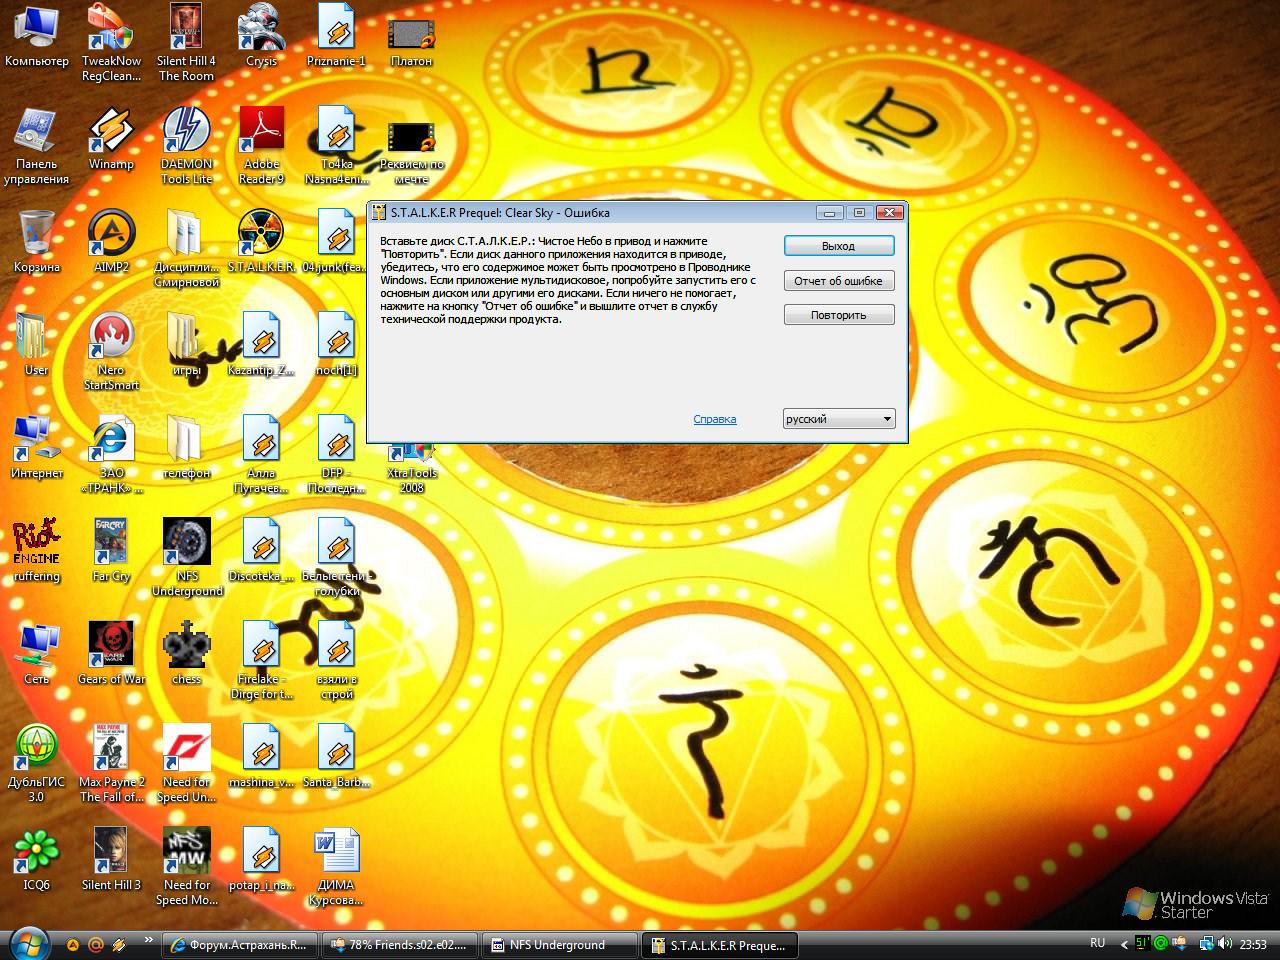Viewport: 1280px width, 960px height.
Task: Click the Повторить button
Action: [x=838, y=315]
